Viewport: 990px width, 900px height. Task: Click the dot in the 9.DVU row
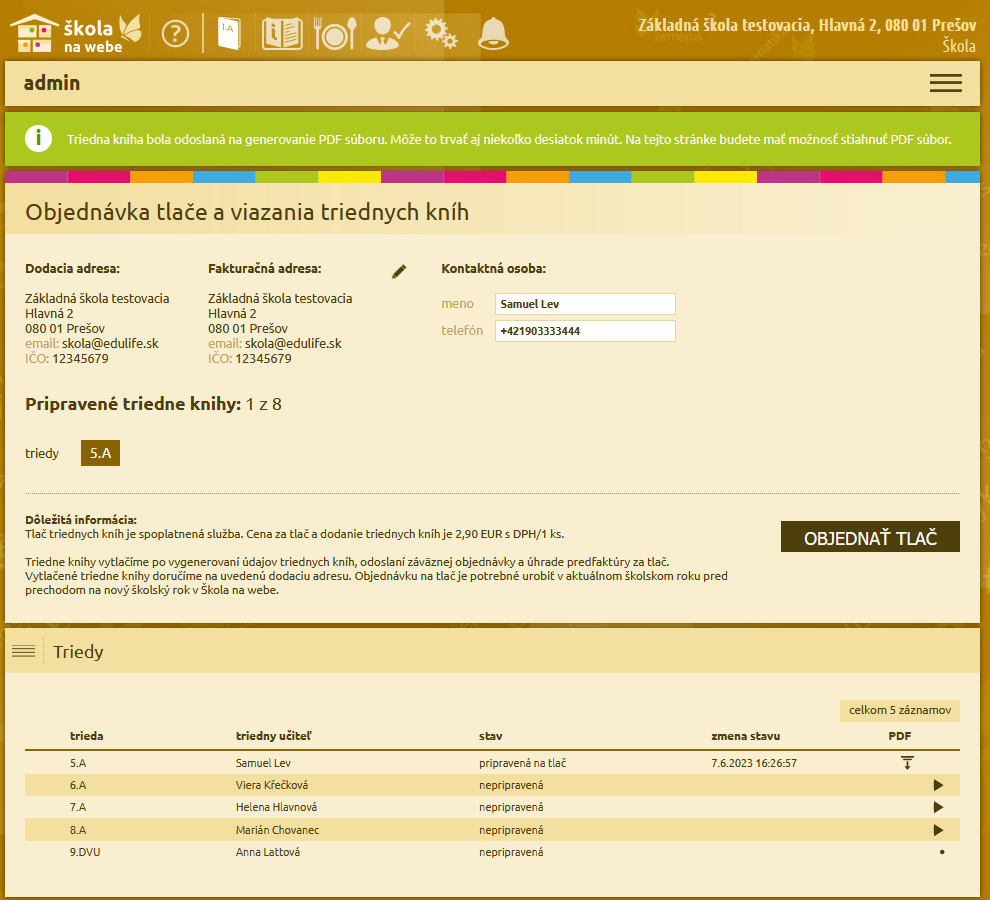coord(942,852)
